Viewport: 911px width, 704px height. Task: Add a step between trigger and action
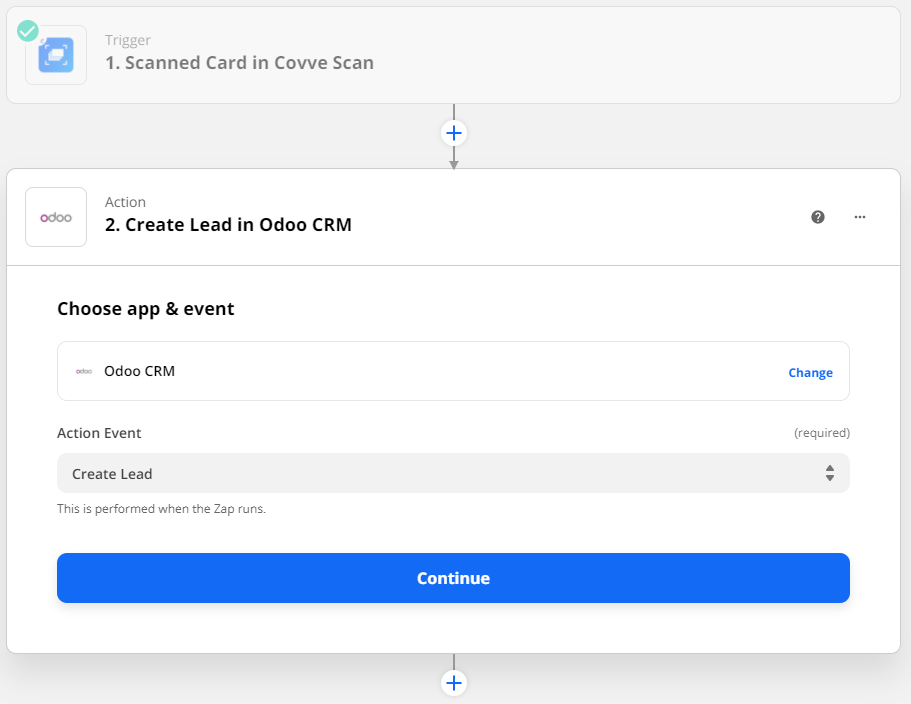coord(454,133)
